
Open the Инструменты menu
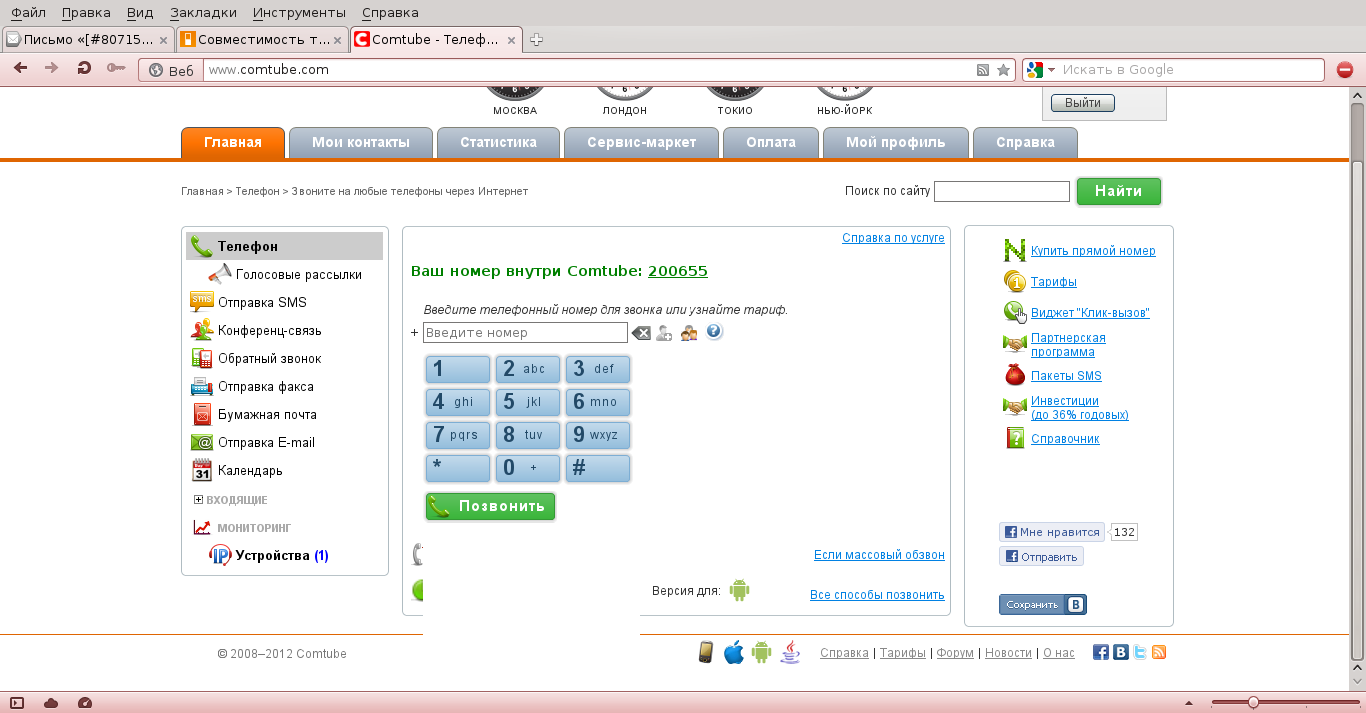(x=300, y=13)
